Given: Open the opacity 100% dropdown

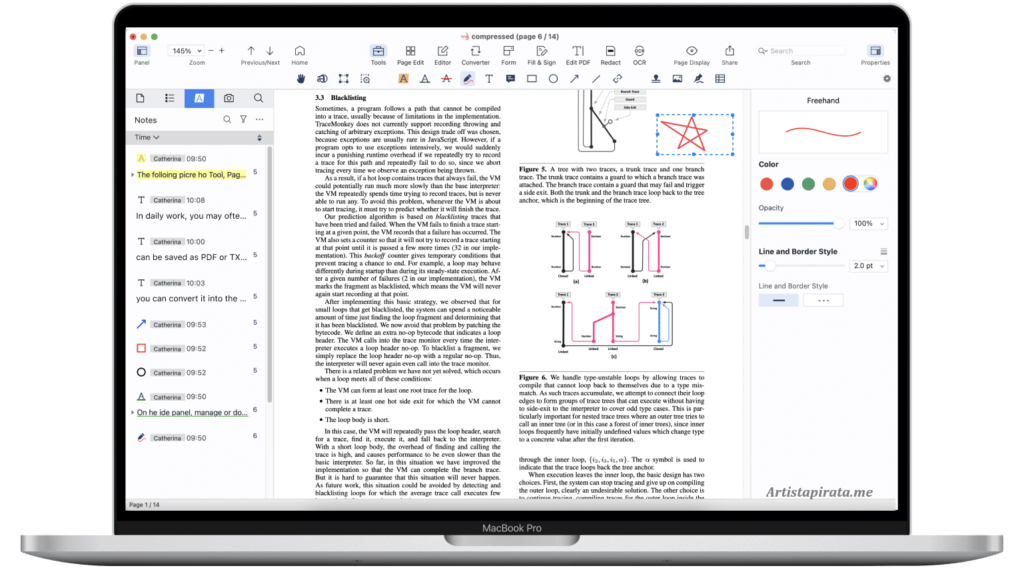Looking at the screenshot, I should coord(869,223).
